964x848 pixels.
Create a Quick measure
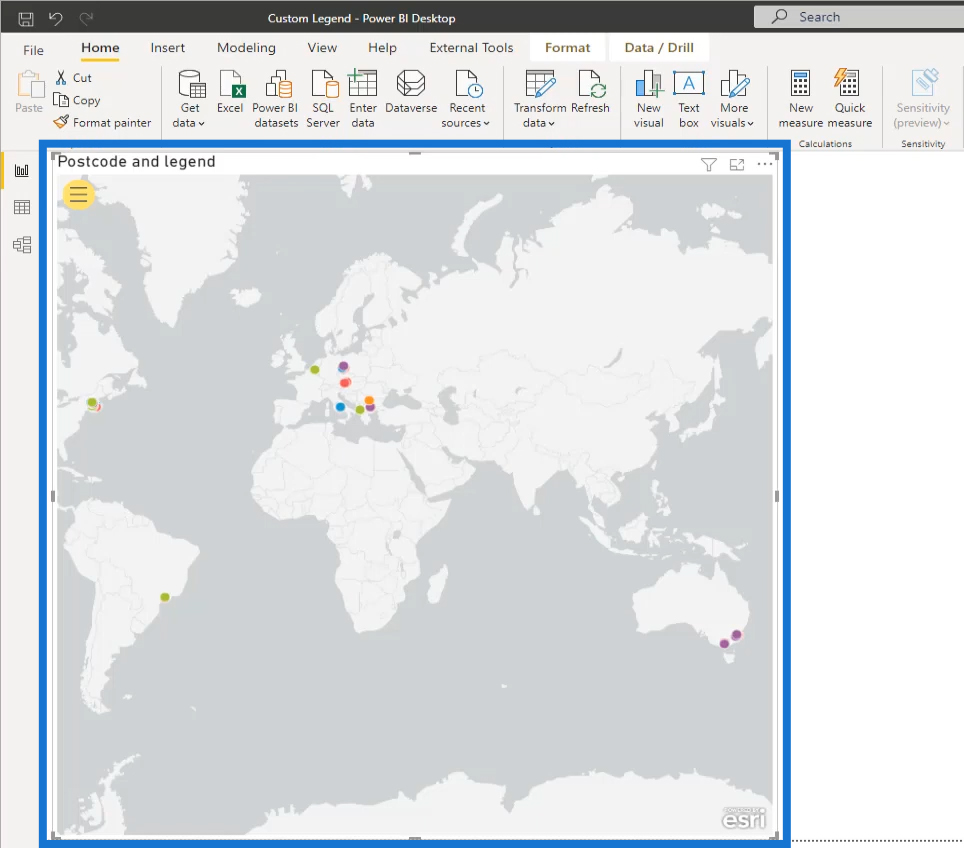click(850, 99)
